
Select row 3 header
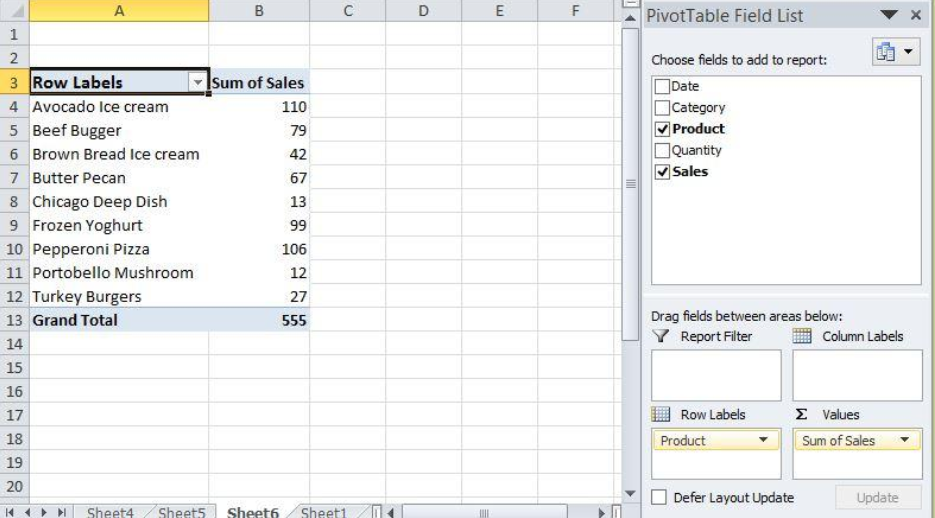coord(14,83)
